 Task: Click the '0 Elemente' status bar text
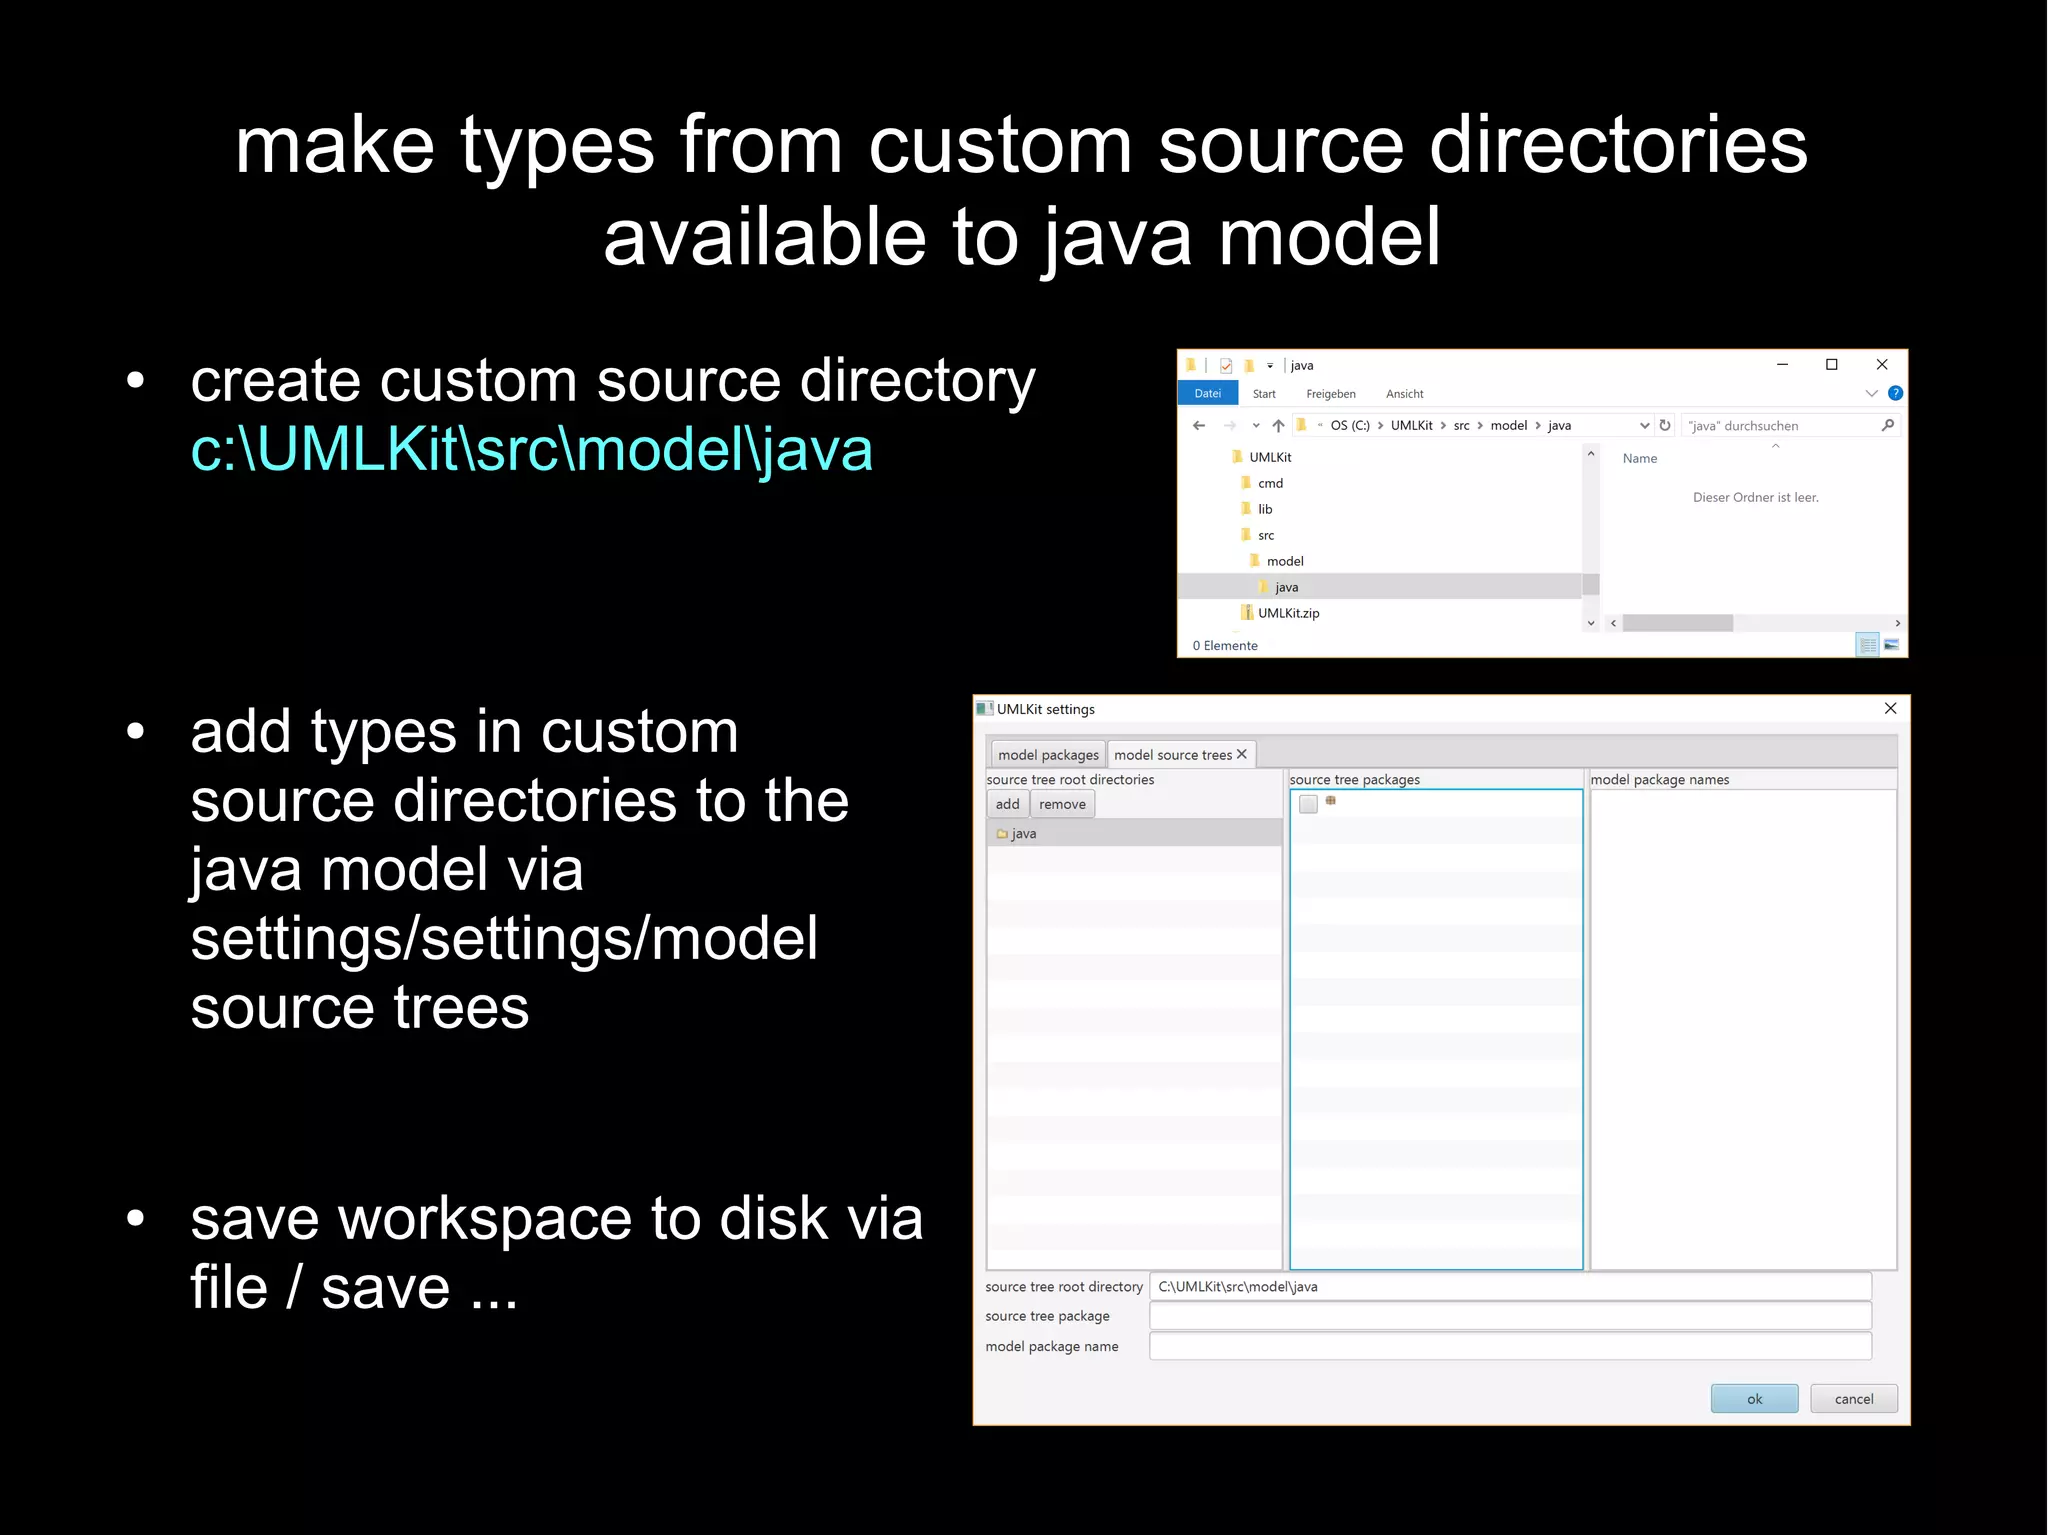click(1224, 645)
